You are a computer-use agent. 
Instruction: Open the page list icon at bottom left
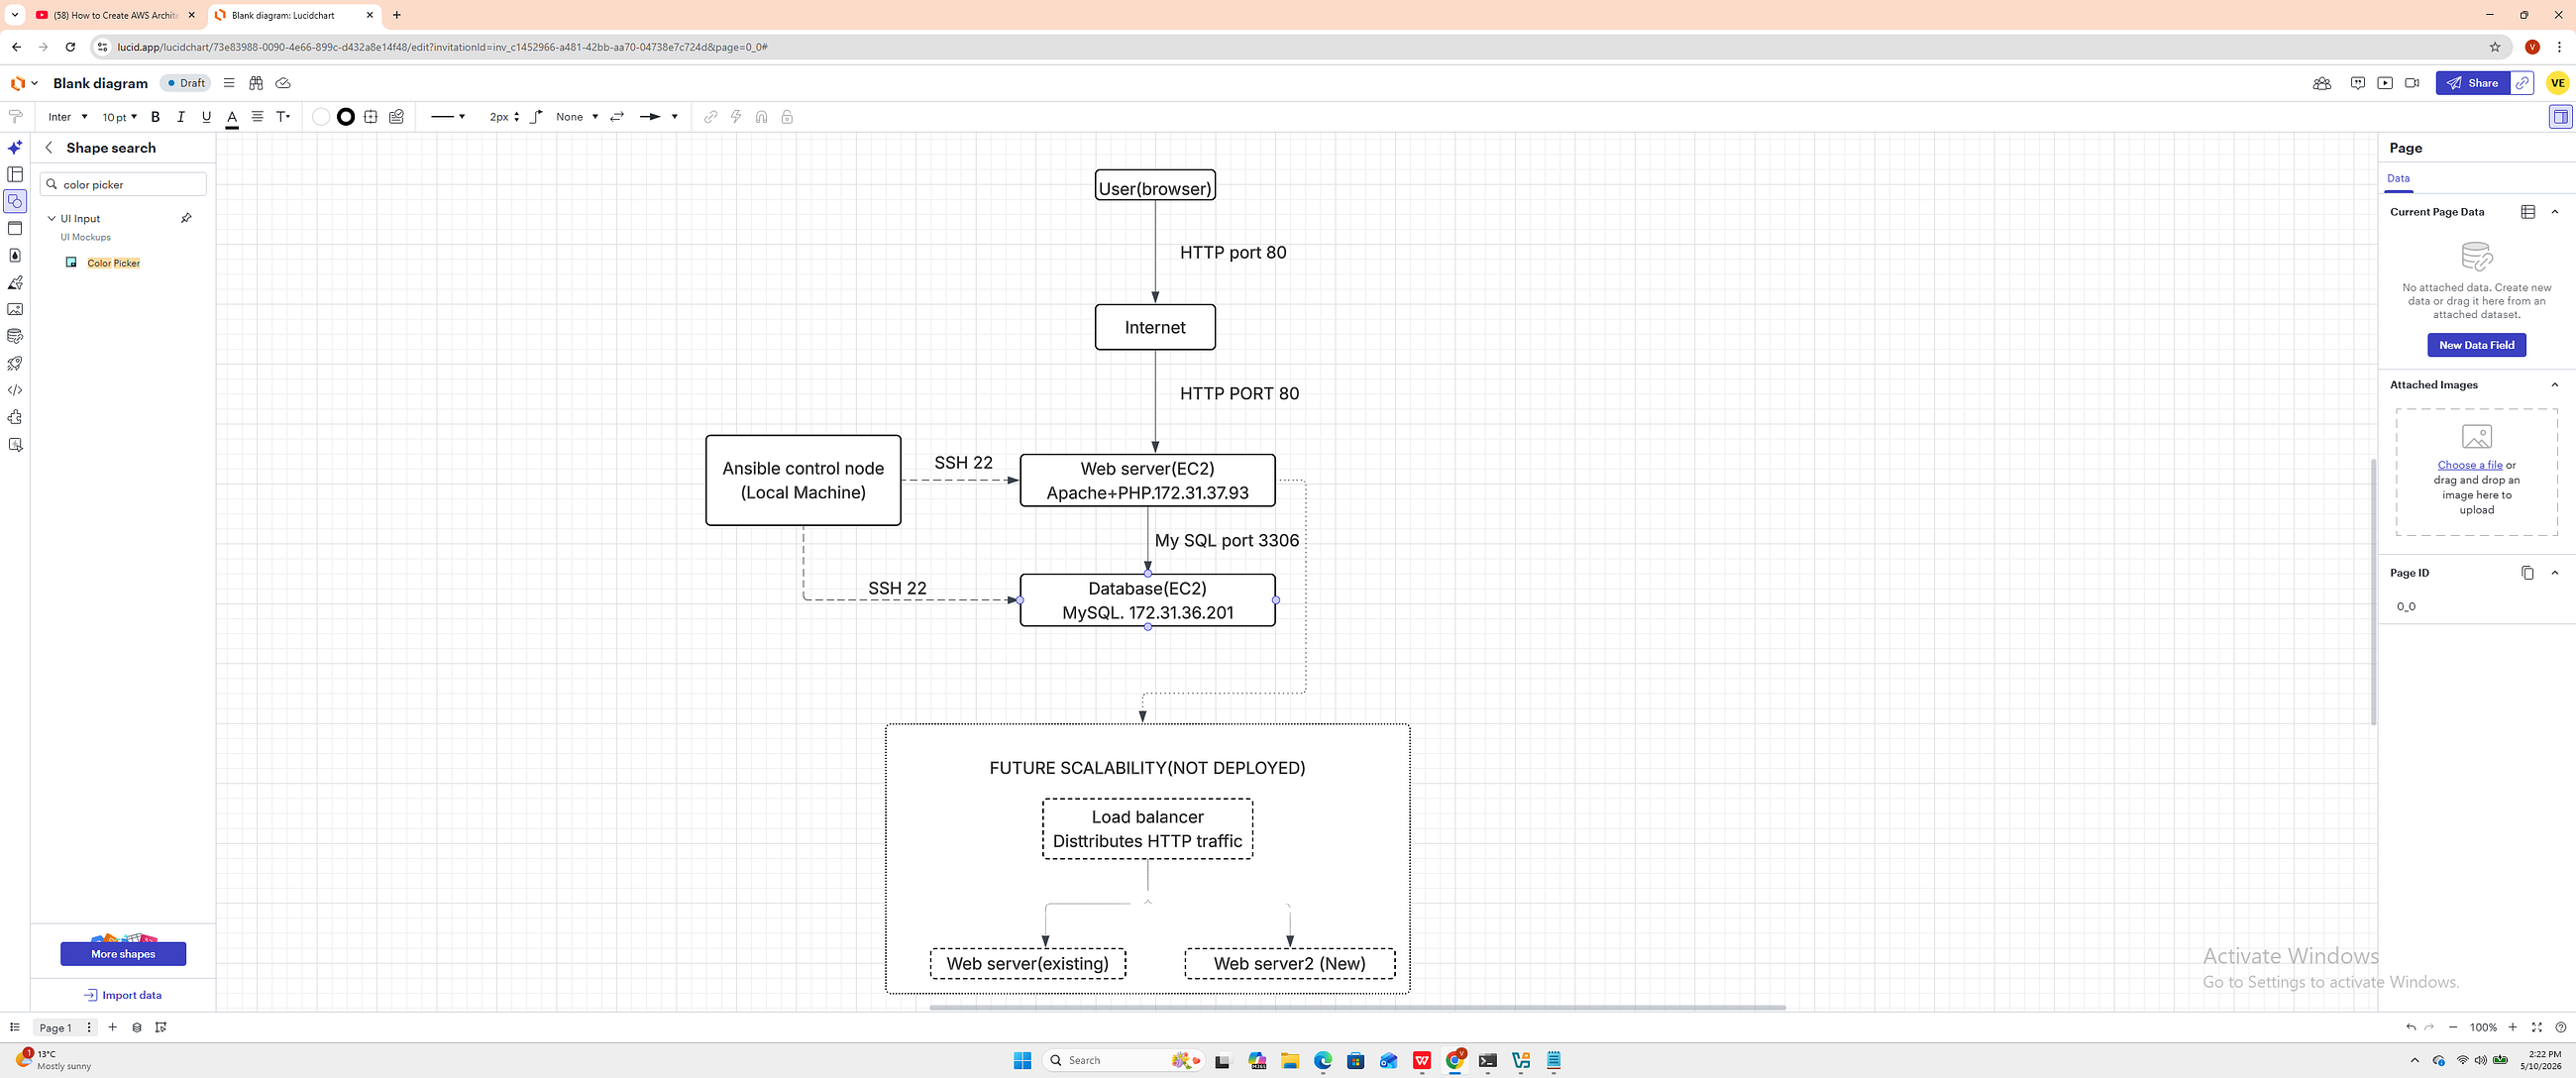click(x=15, y=1027)
